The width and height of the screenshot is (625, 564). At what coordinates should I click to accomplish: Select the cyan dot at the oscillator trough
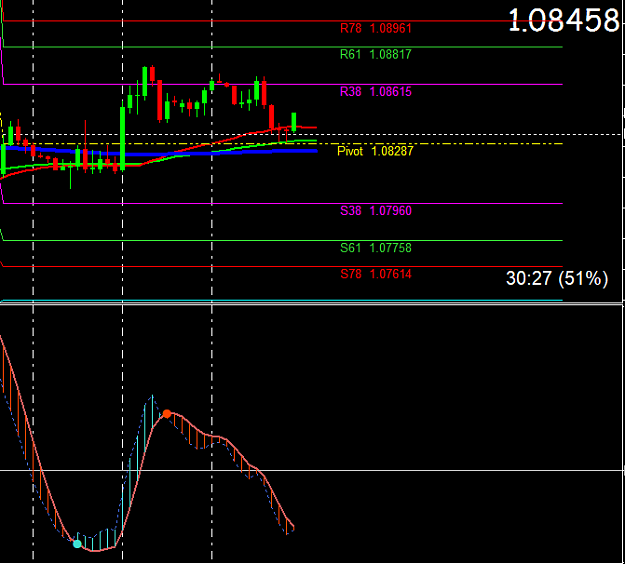coord(77,544)
